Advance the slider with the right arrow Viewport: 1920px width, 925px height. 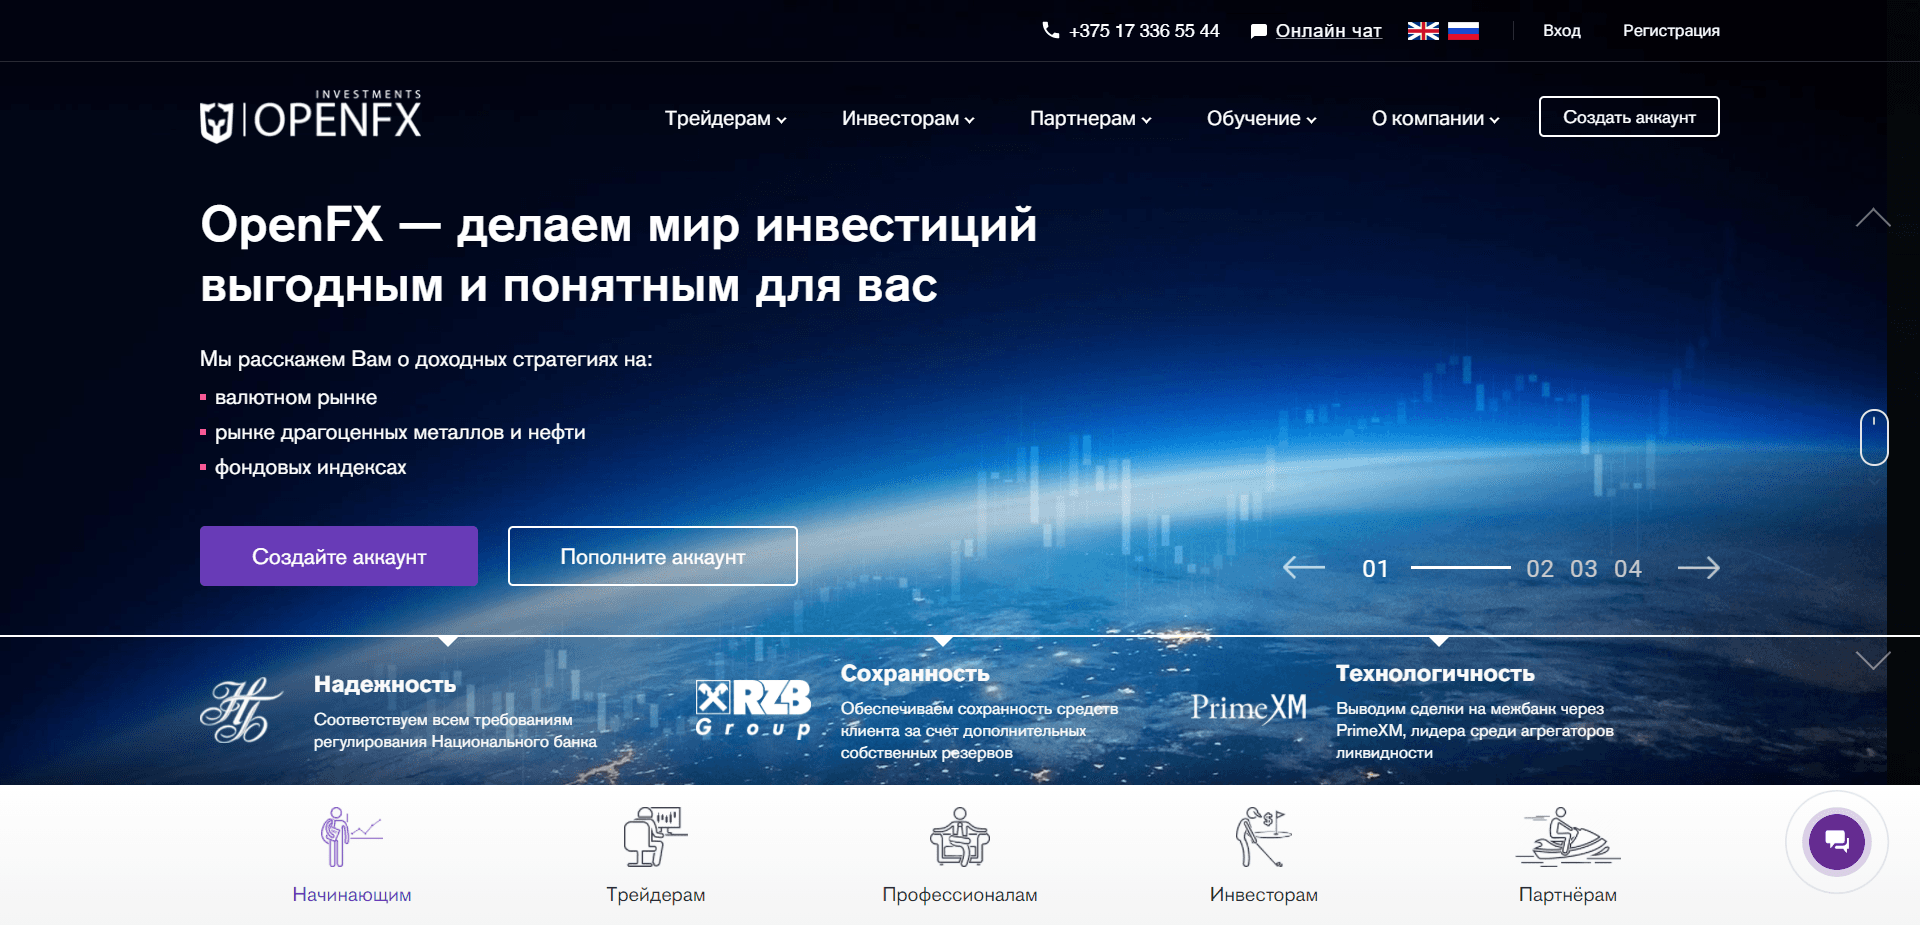click(1699, 568)
